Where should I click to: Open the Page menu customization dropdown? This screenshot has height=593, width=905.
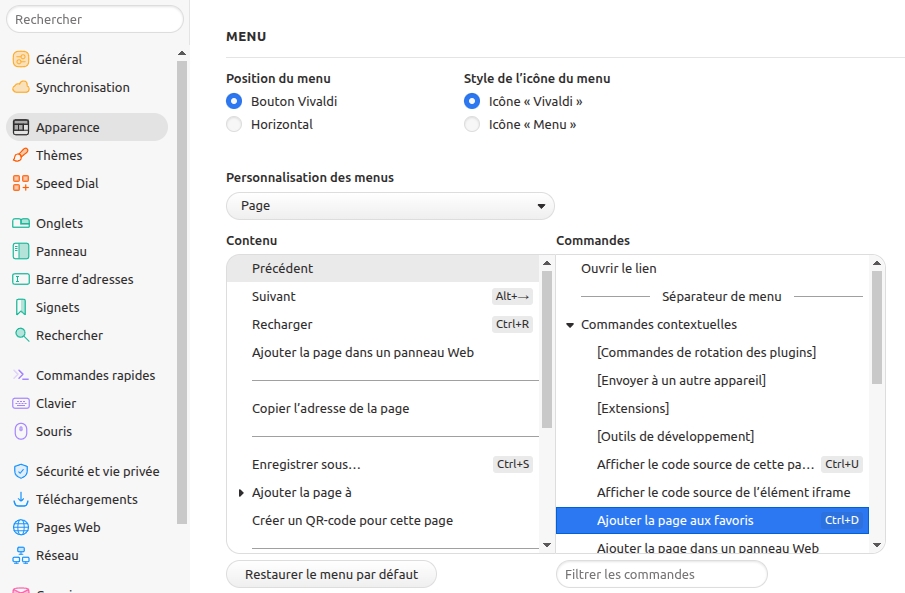390,206
